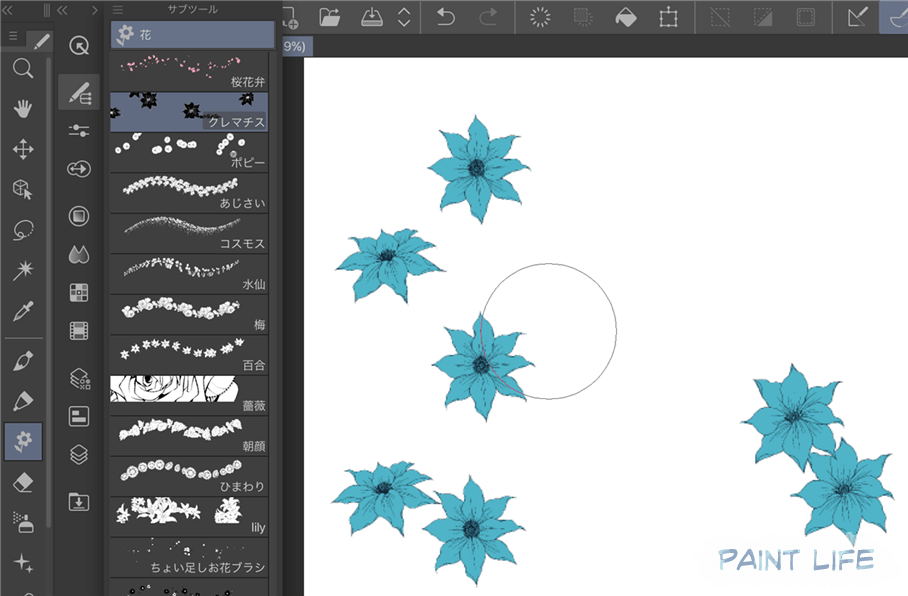
Task: Pick the ひまわり brush from list
Action: point(192,476)
